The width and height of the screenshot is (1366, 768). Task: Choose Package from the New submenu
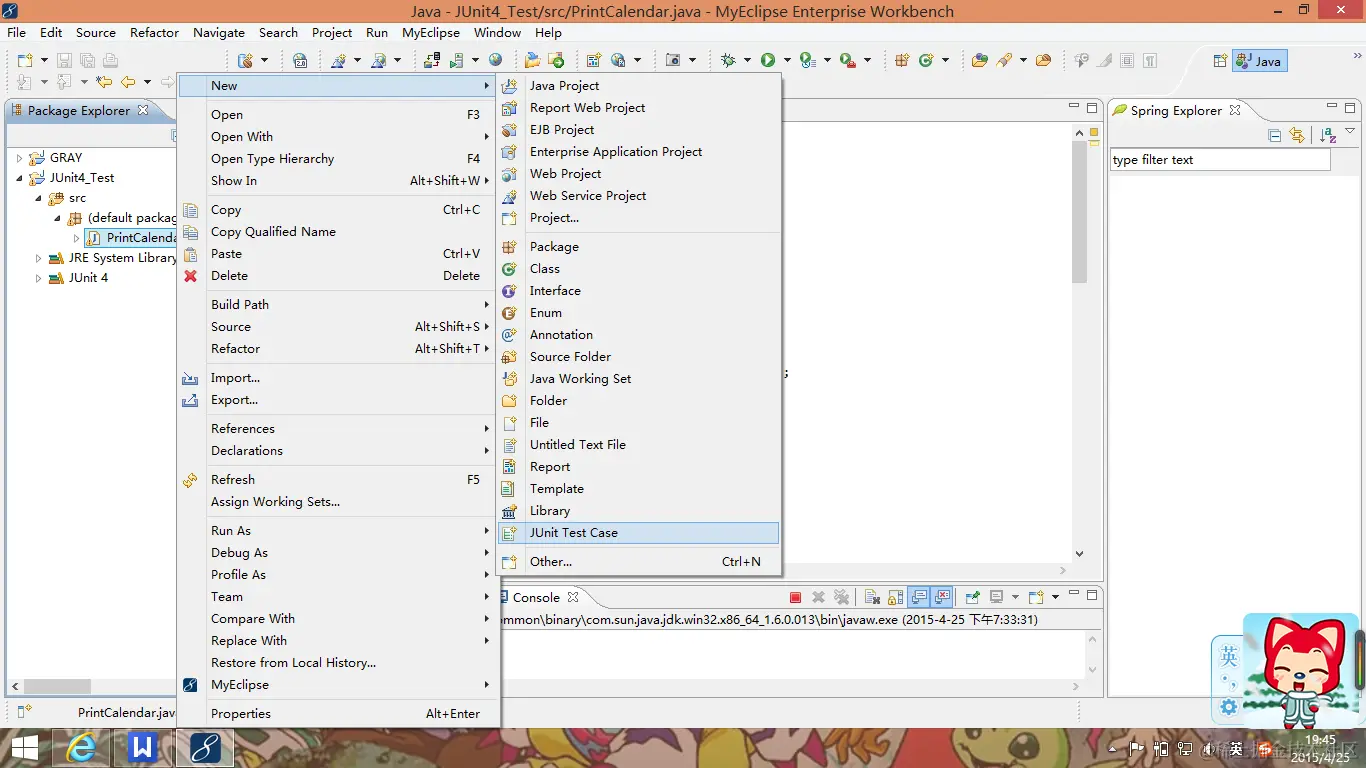[x=638, y=247]
